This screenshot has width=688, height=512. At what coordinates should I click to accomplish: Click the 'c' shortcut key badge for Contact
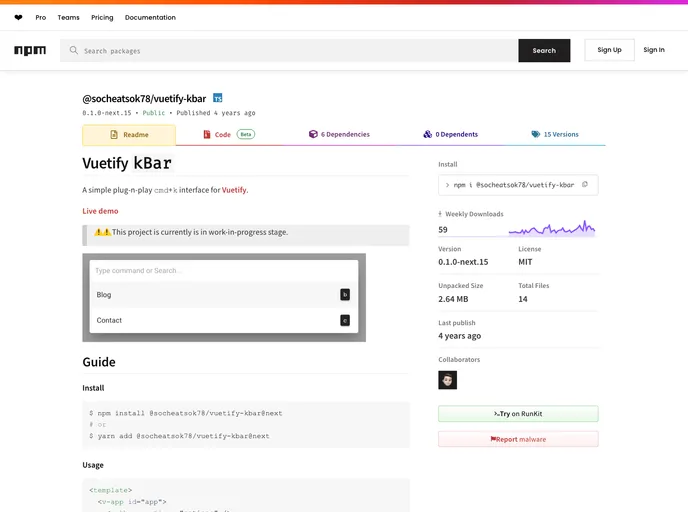pyautogui.click(x=345, y=321)
